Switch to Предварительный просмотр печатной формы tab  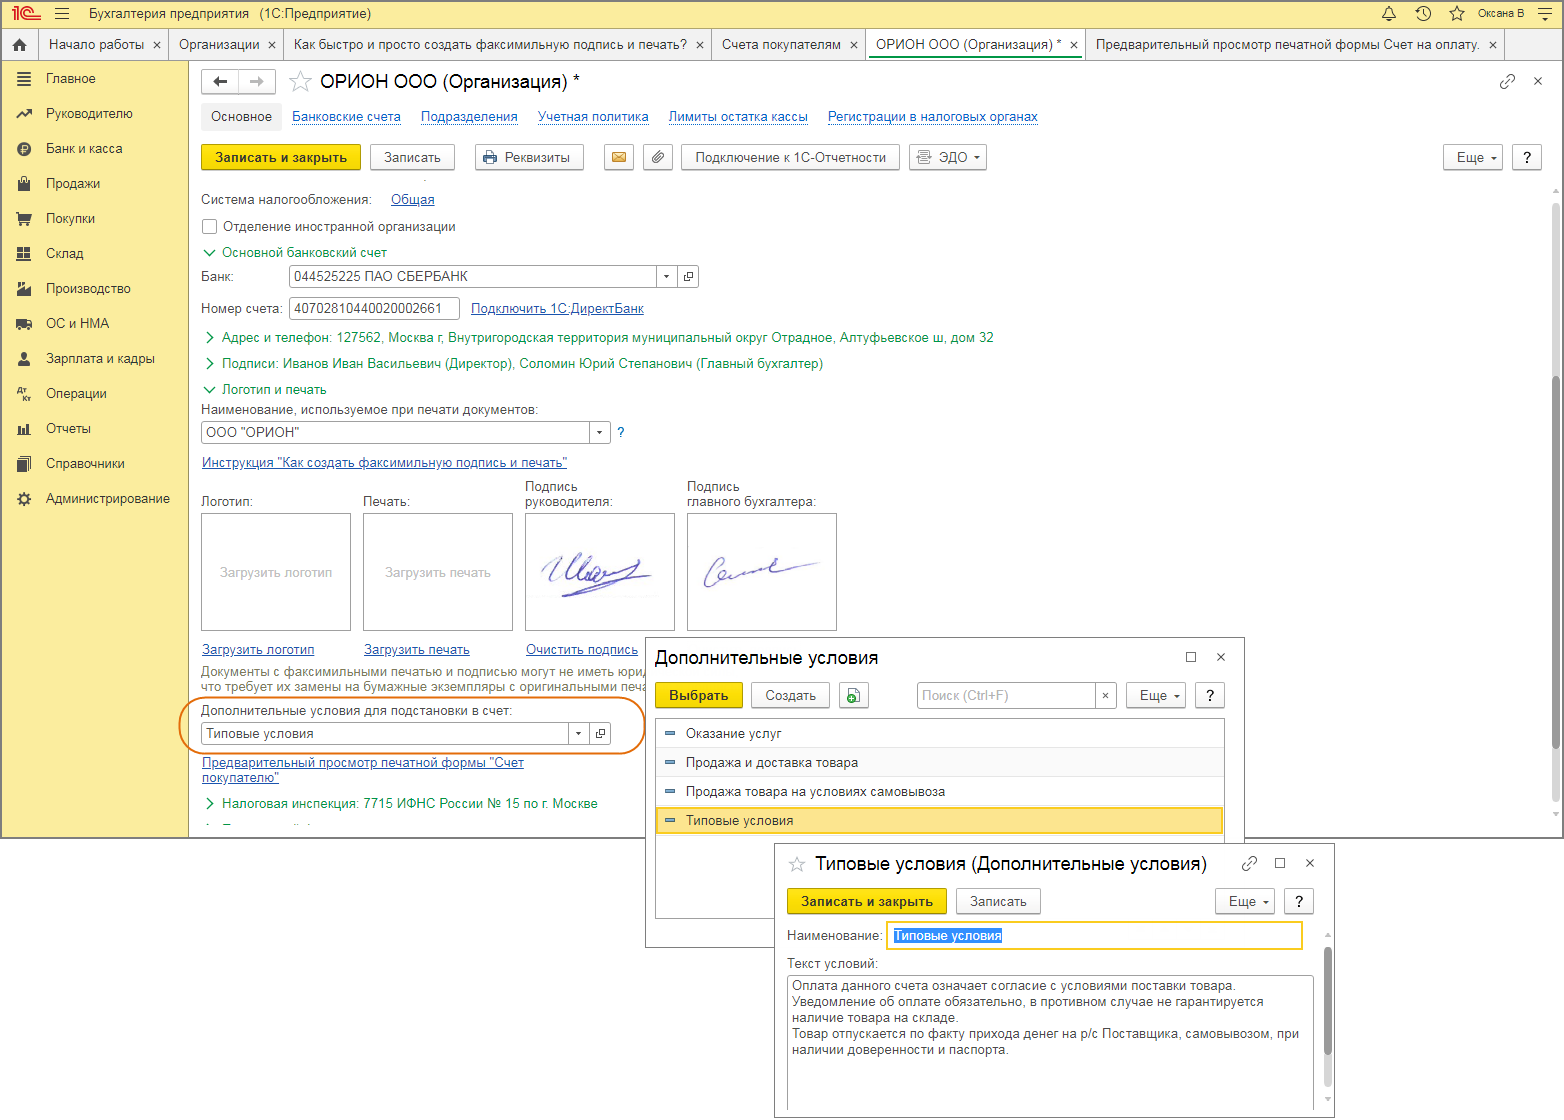click(1287, 45)
